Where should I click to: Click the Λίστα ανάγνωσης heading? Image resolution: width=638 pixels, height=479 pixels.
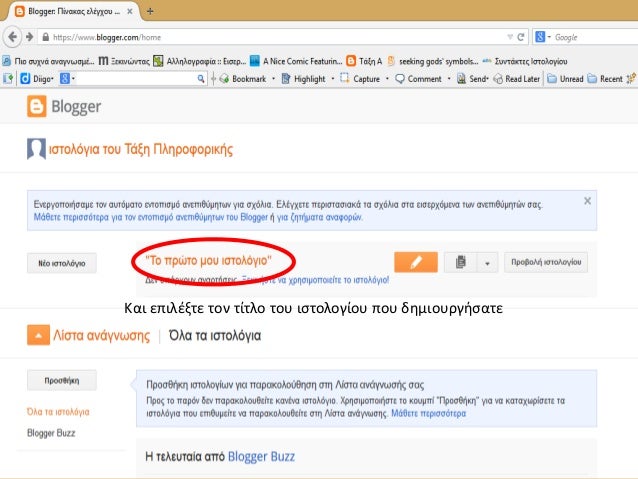(x=101, y=335)
